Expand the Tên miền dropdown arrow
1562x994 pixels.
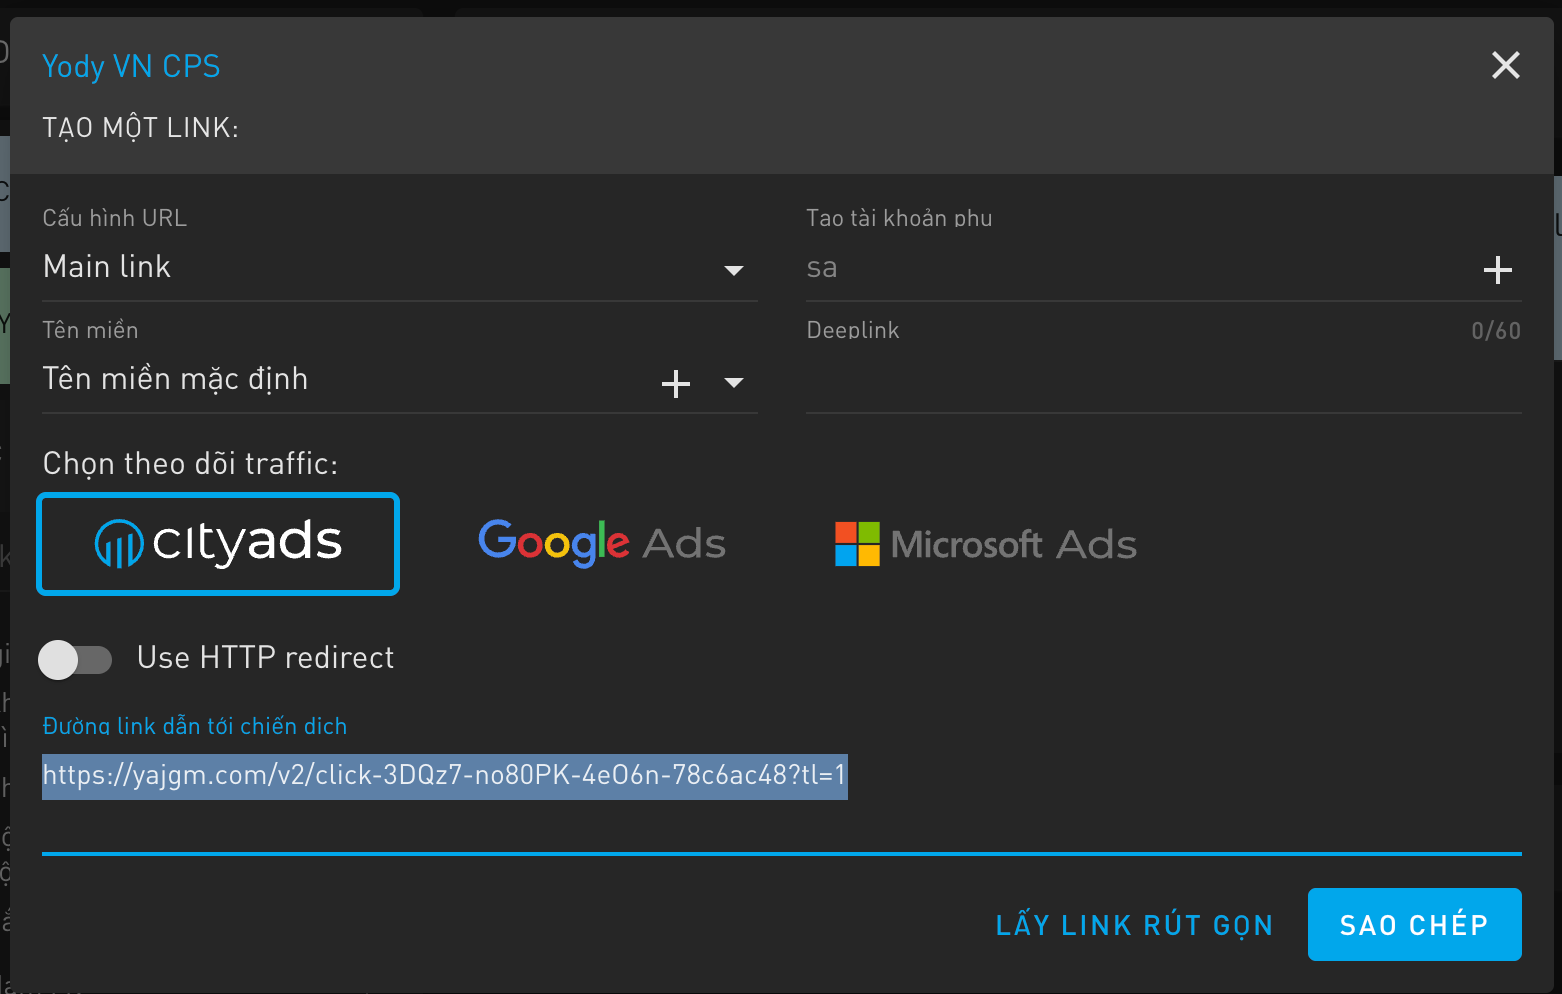coord(733,383)
